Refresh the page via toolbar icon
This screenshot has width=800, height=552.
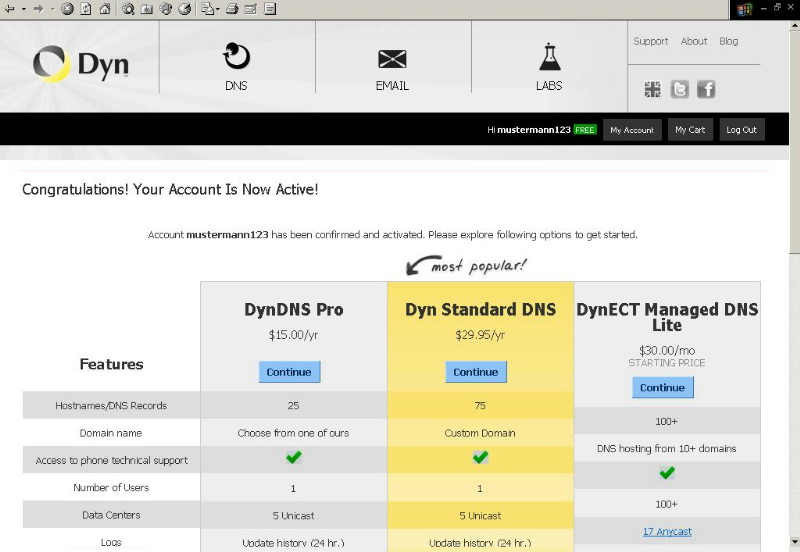click(x=86, y=9)
